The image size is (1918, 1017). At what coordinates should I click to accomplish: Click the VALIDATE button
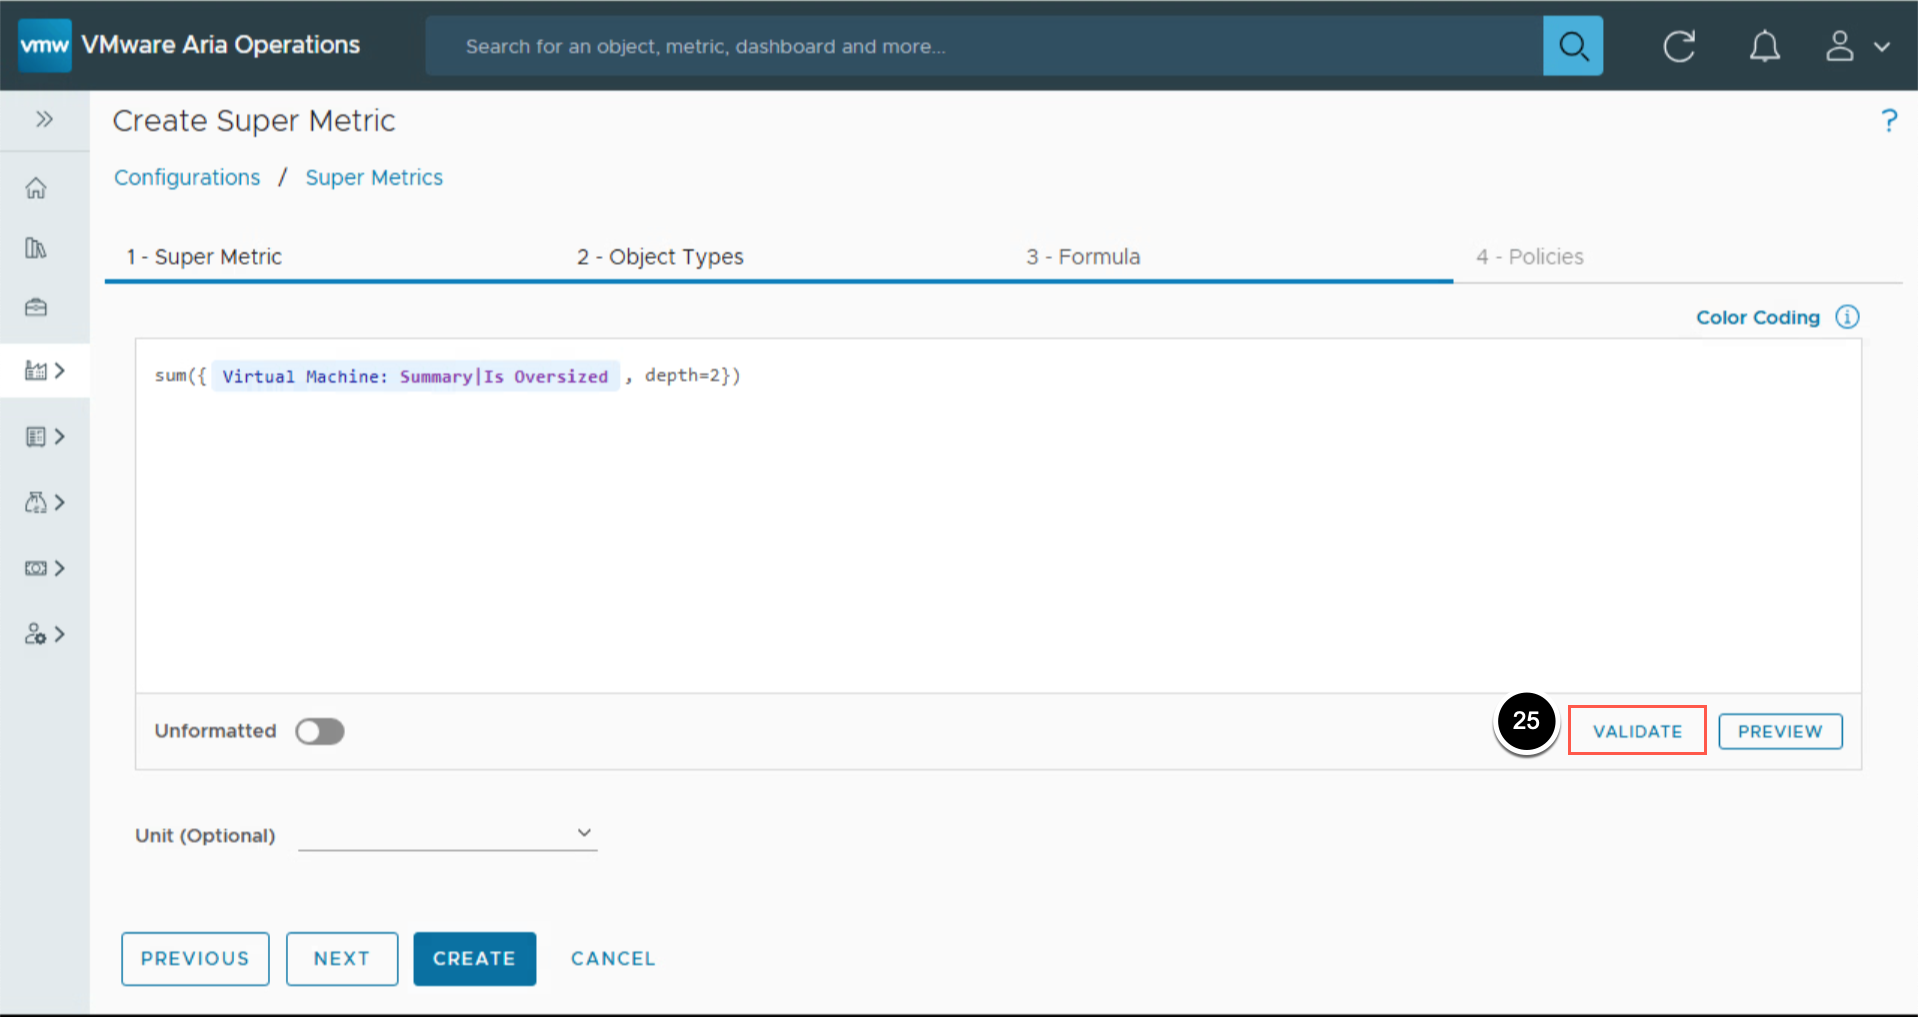[1636, 731]
